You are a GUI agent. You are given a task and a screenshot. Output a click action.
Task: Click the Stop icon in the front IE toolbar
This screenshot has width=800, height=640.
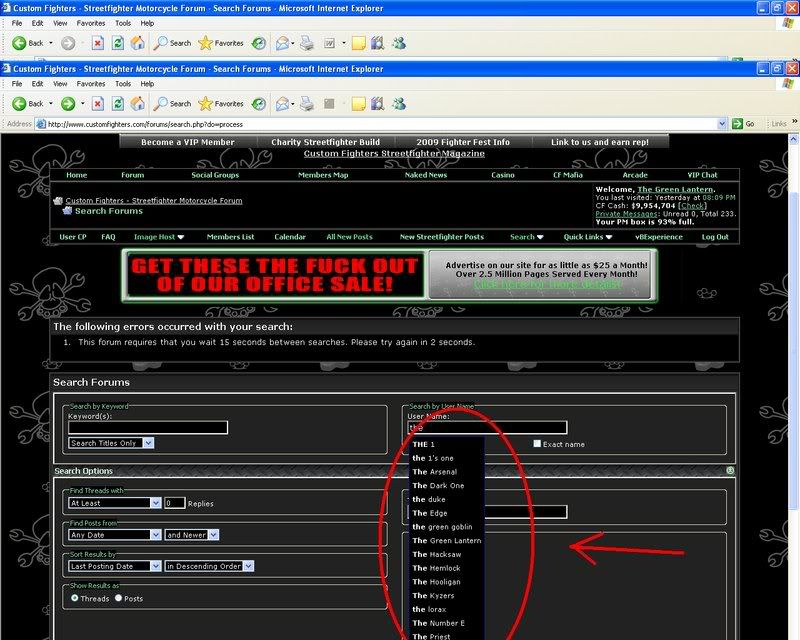click(x=97, y=104)
